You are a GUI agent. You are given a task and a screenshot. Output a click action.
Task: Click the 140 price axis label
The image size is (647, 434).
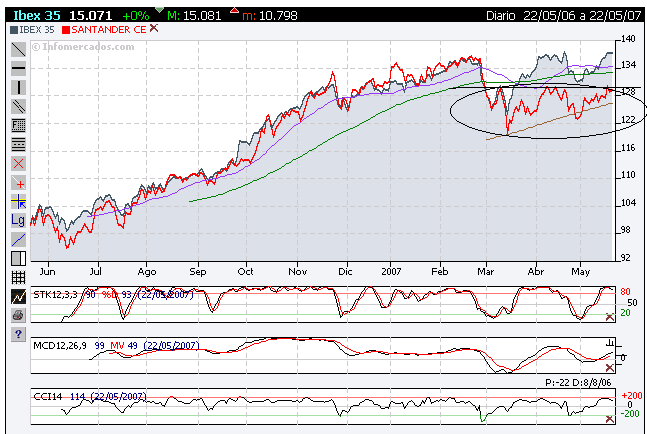coord(628,39)
